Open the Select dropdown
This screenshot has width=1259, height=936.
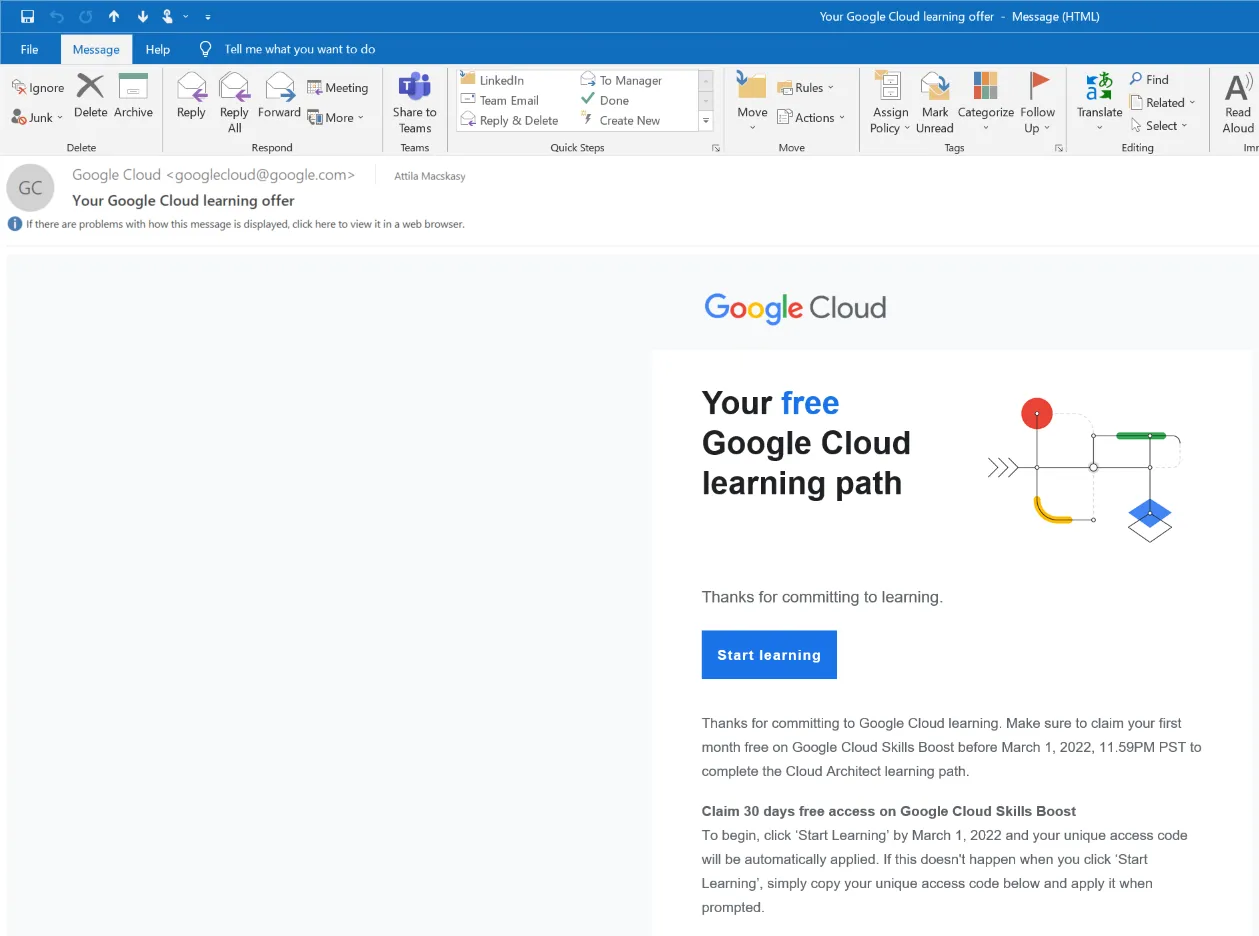pos(1160,125)
